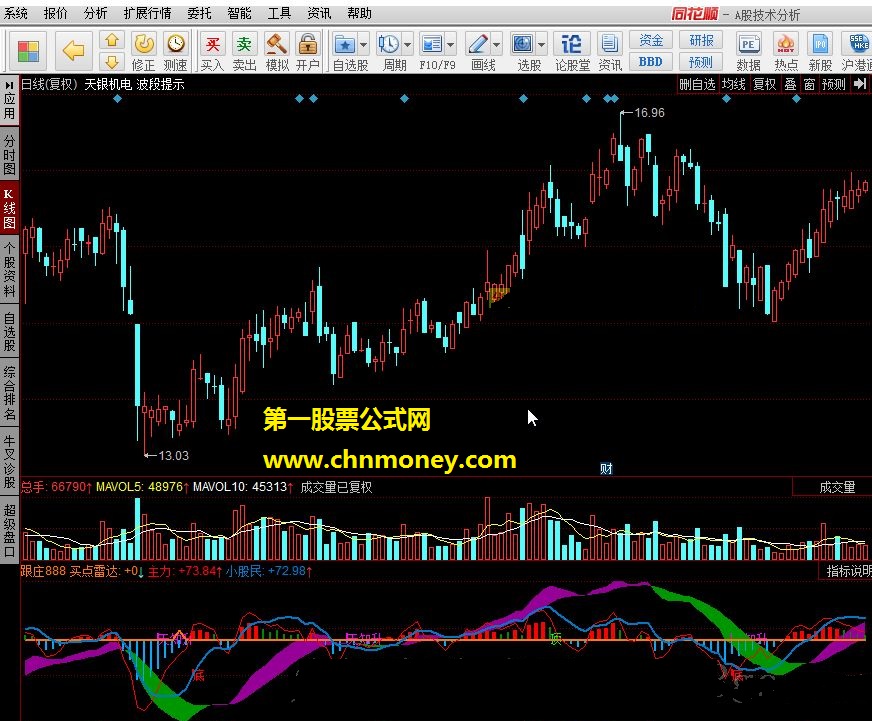Click the 财 marker below the chart
This screenshot has width=872, height=721.
coord(606,468)
